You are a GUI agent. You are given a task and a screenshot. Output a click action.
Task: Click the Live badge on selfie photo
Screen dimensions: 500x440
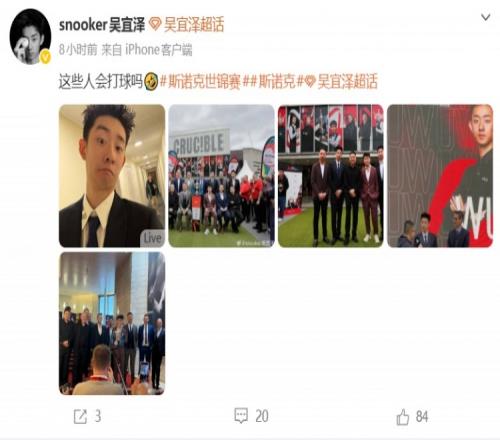[152, 238]
